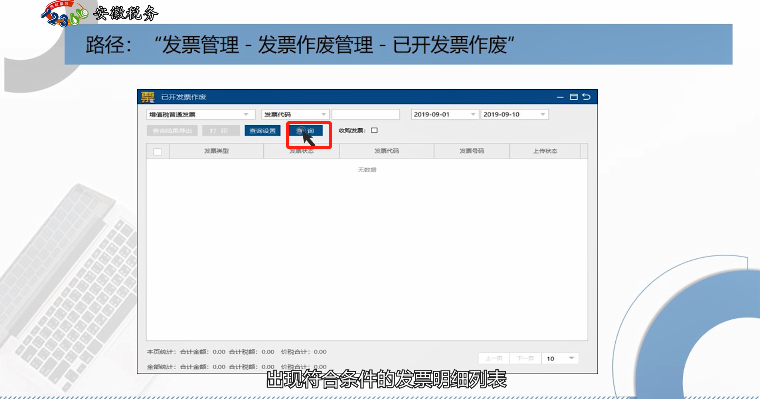Go to previous page with 上一页
760x399 pixels.
pyautogui.click(x=494, y=358)
